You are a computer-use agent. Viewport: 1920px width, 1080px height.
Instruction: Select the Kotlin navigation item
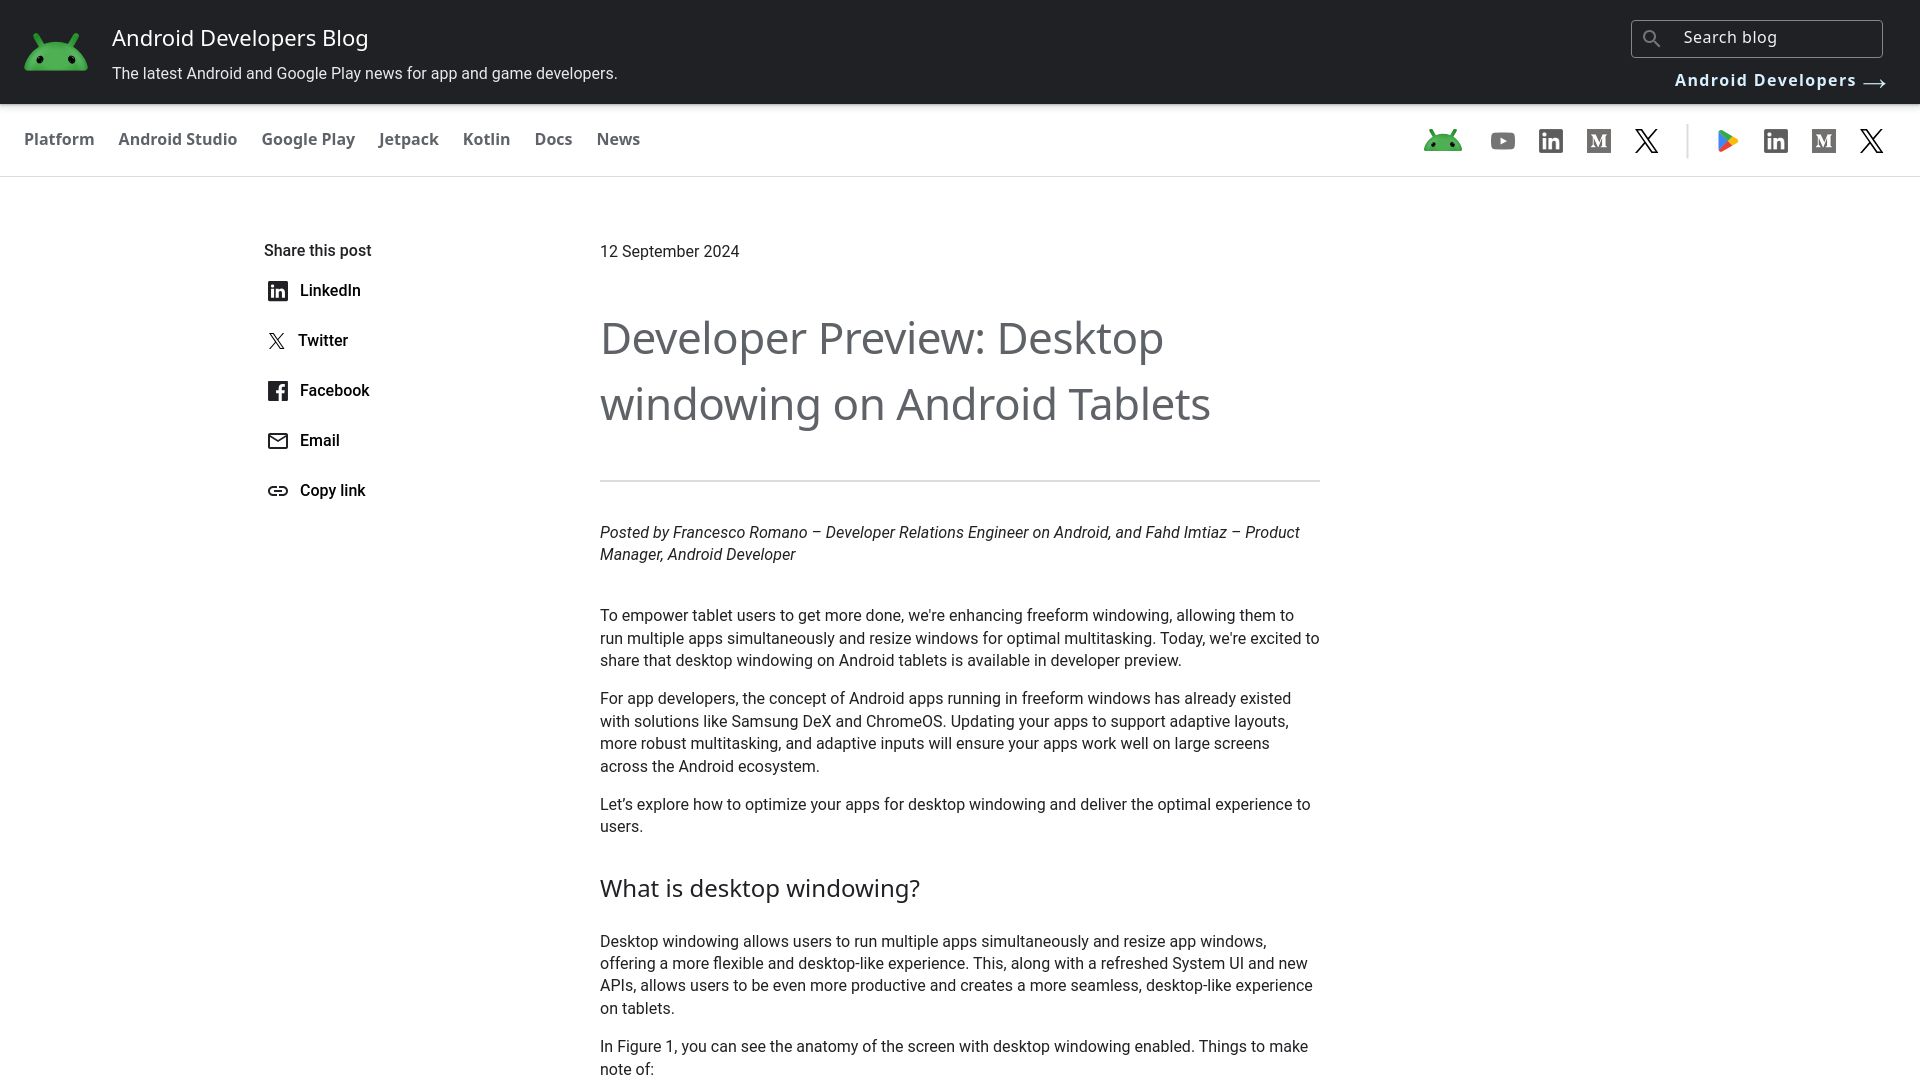click(486, 139)
